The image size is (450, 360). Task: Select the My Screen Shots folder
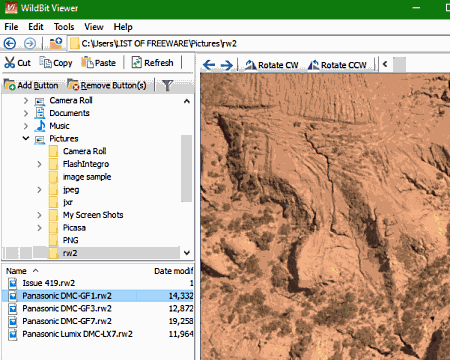pyautogui.click(x=93, y=215)
